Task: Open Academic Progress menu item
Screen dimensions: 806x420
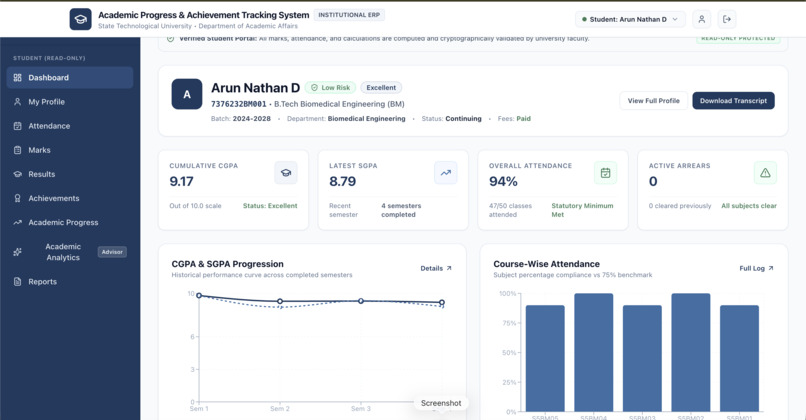Action: 70,223
